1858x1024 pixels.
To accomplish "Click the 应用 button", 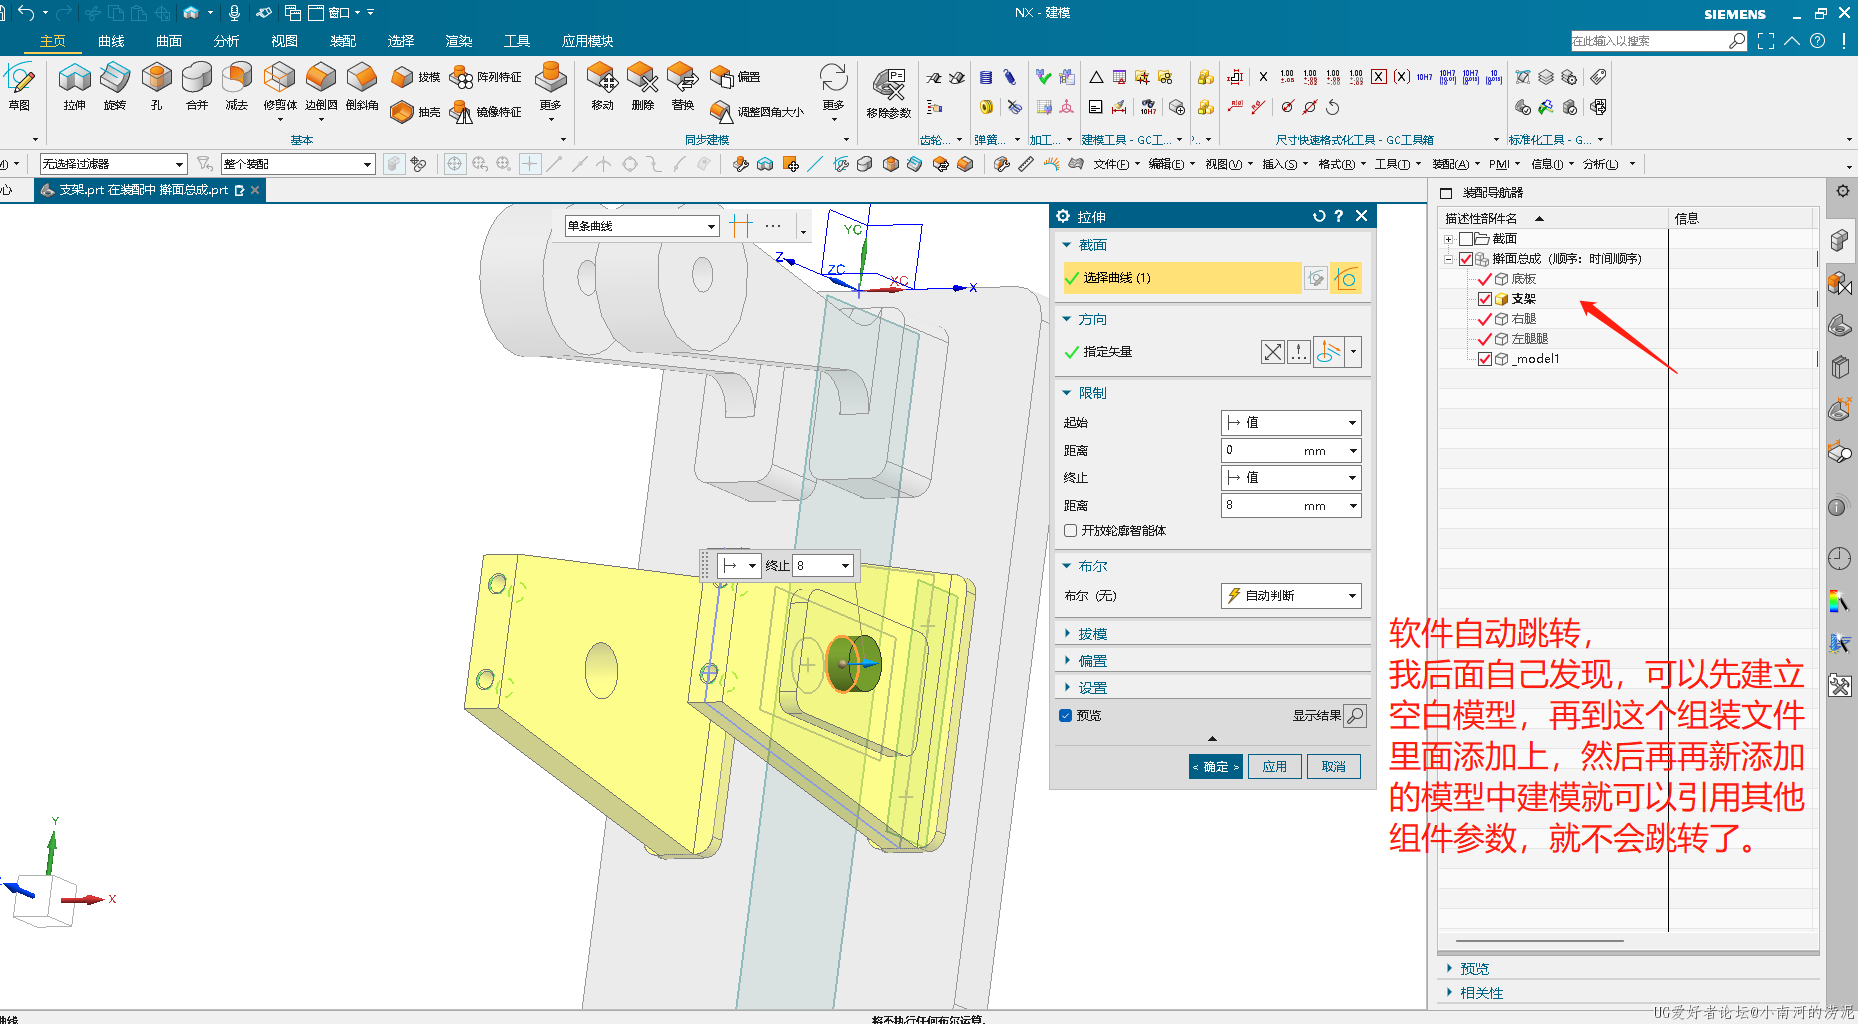I will pyautogui.click(x=1275, y=767).
